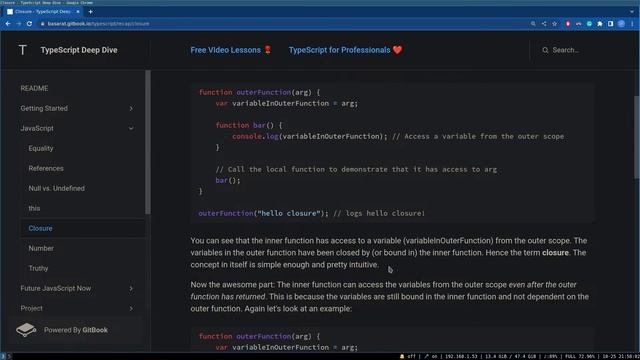Click the search magnifier icon in header
The image size is (640, 360).
point(545,50)
